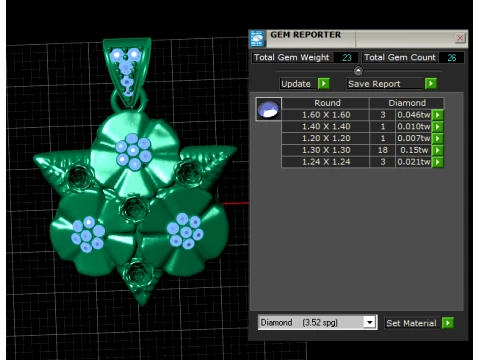480x360 pixels.
Task: Click the 0.046tw weight cell
Action: pyautogui.click(x=414, y=115)
